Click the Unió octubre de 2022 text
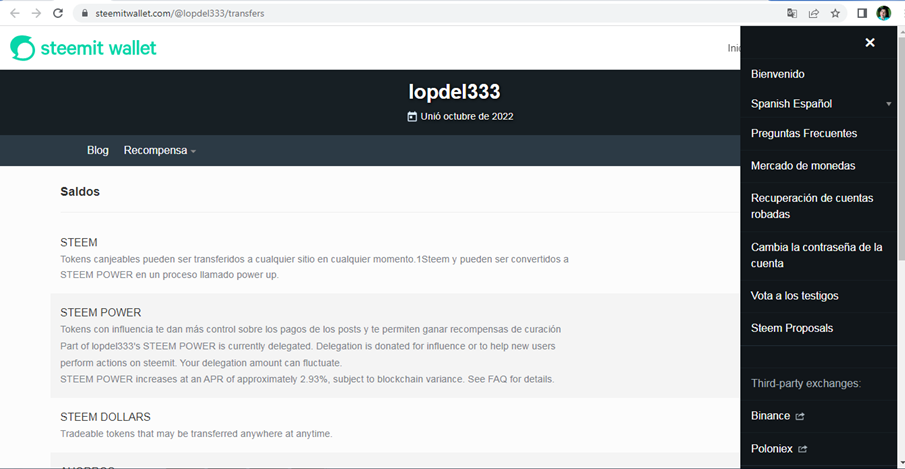The width and height of the screenshot is (905, 469). click(x=466, y=117)
